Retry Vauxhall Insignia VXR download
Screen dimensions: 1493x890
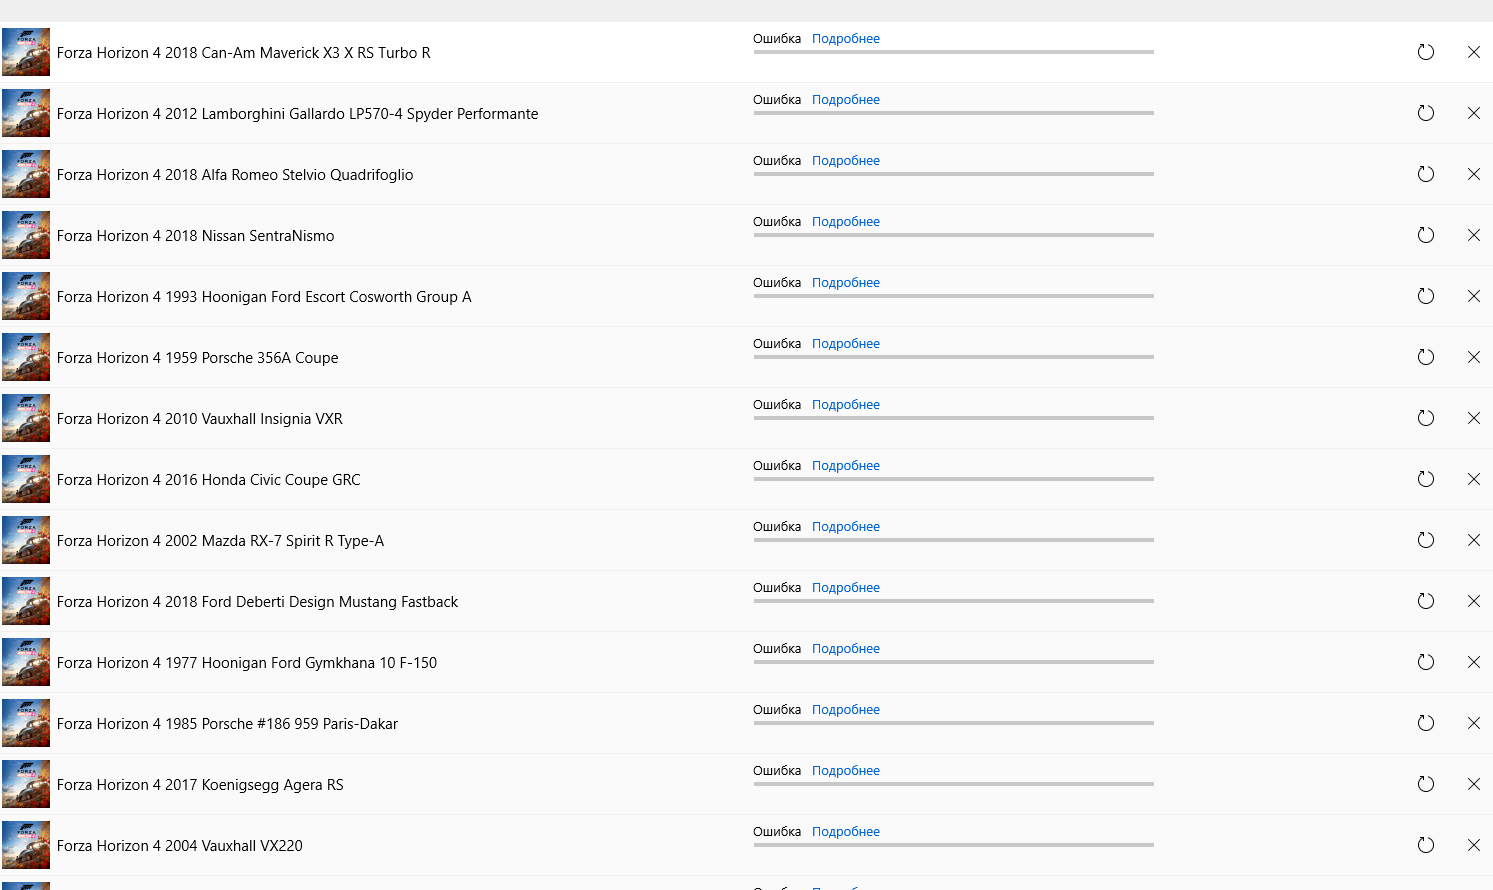(x=1426, y=418)
